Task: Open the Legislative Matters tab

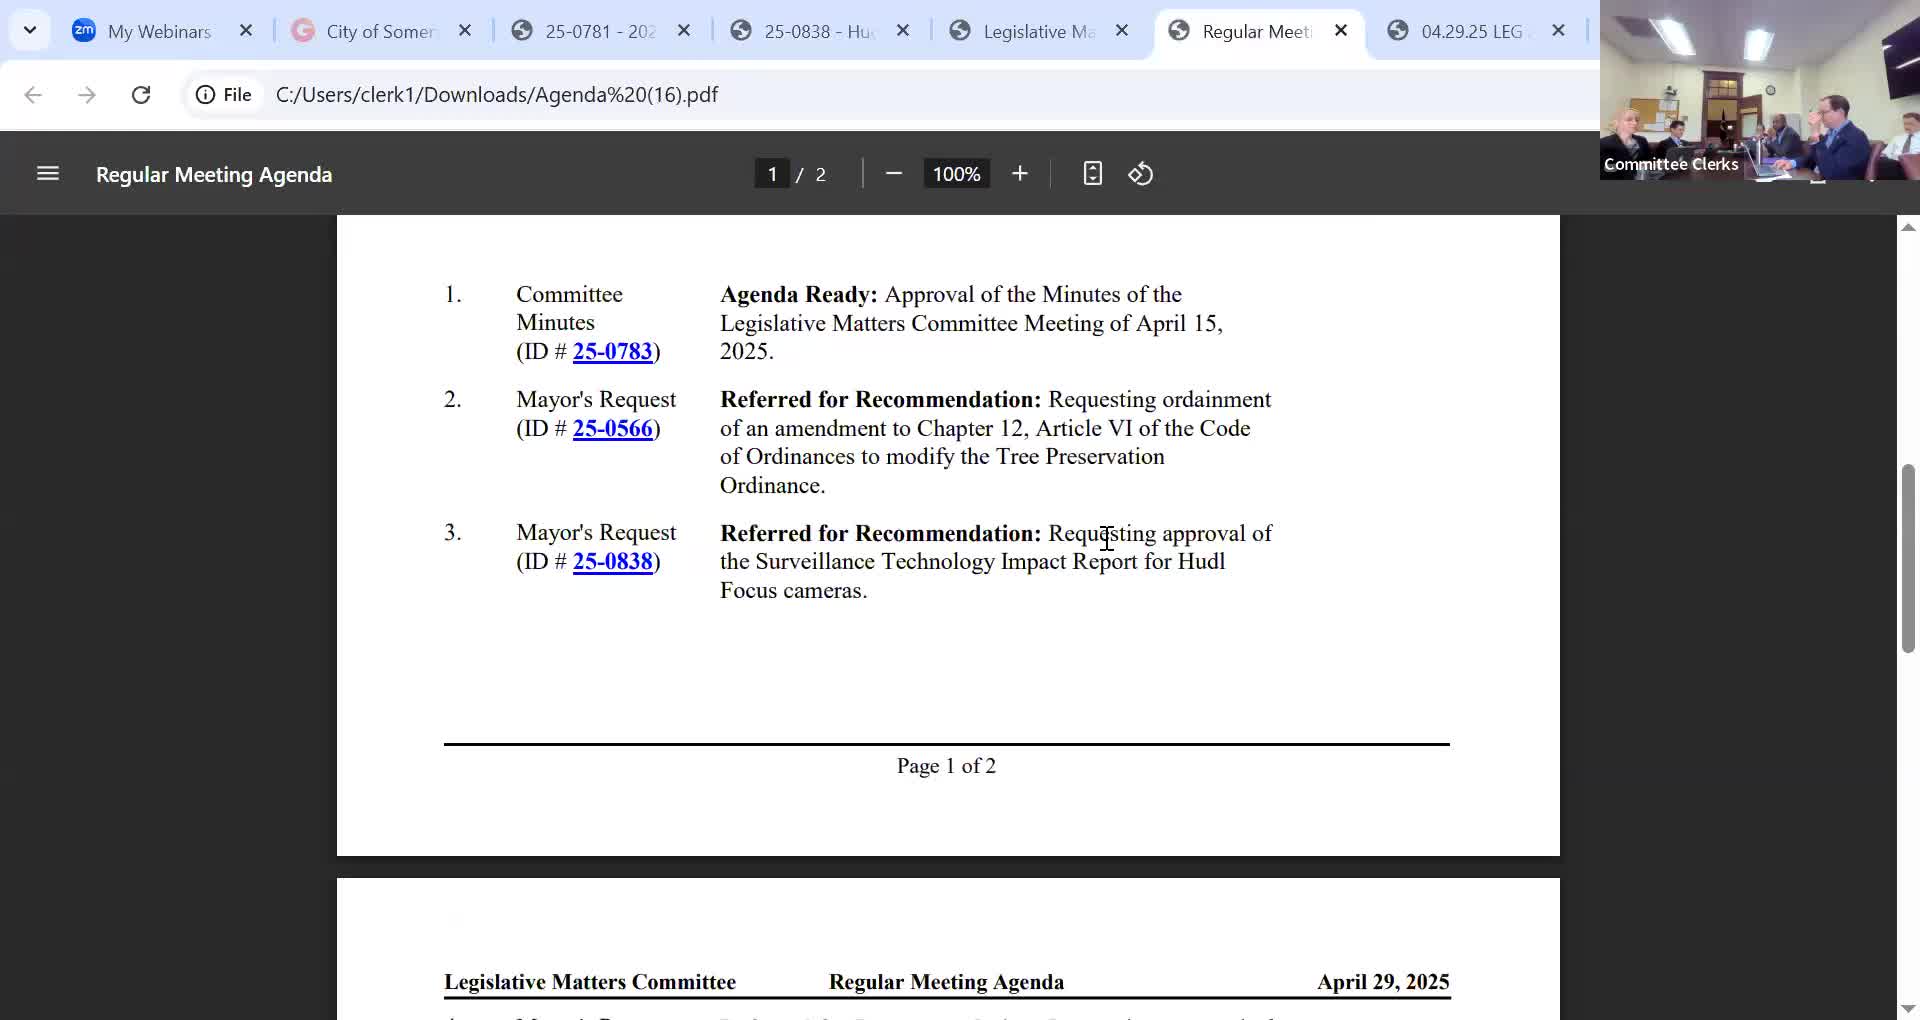Action: coord(1038,31)
